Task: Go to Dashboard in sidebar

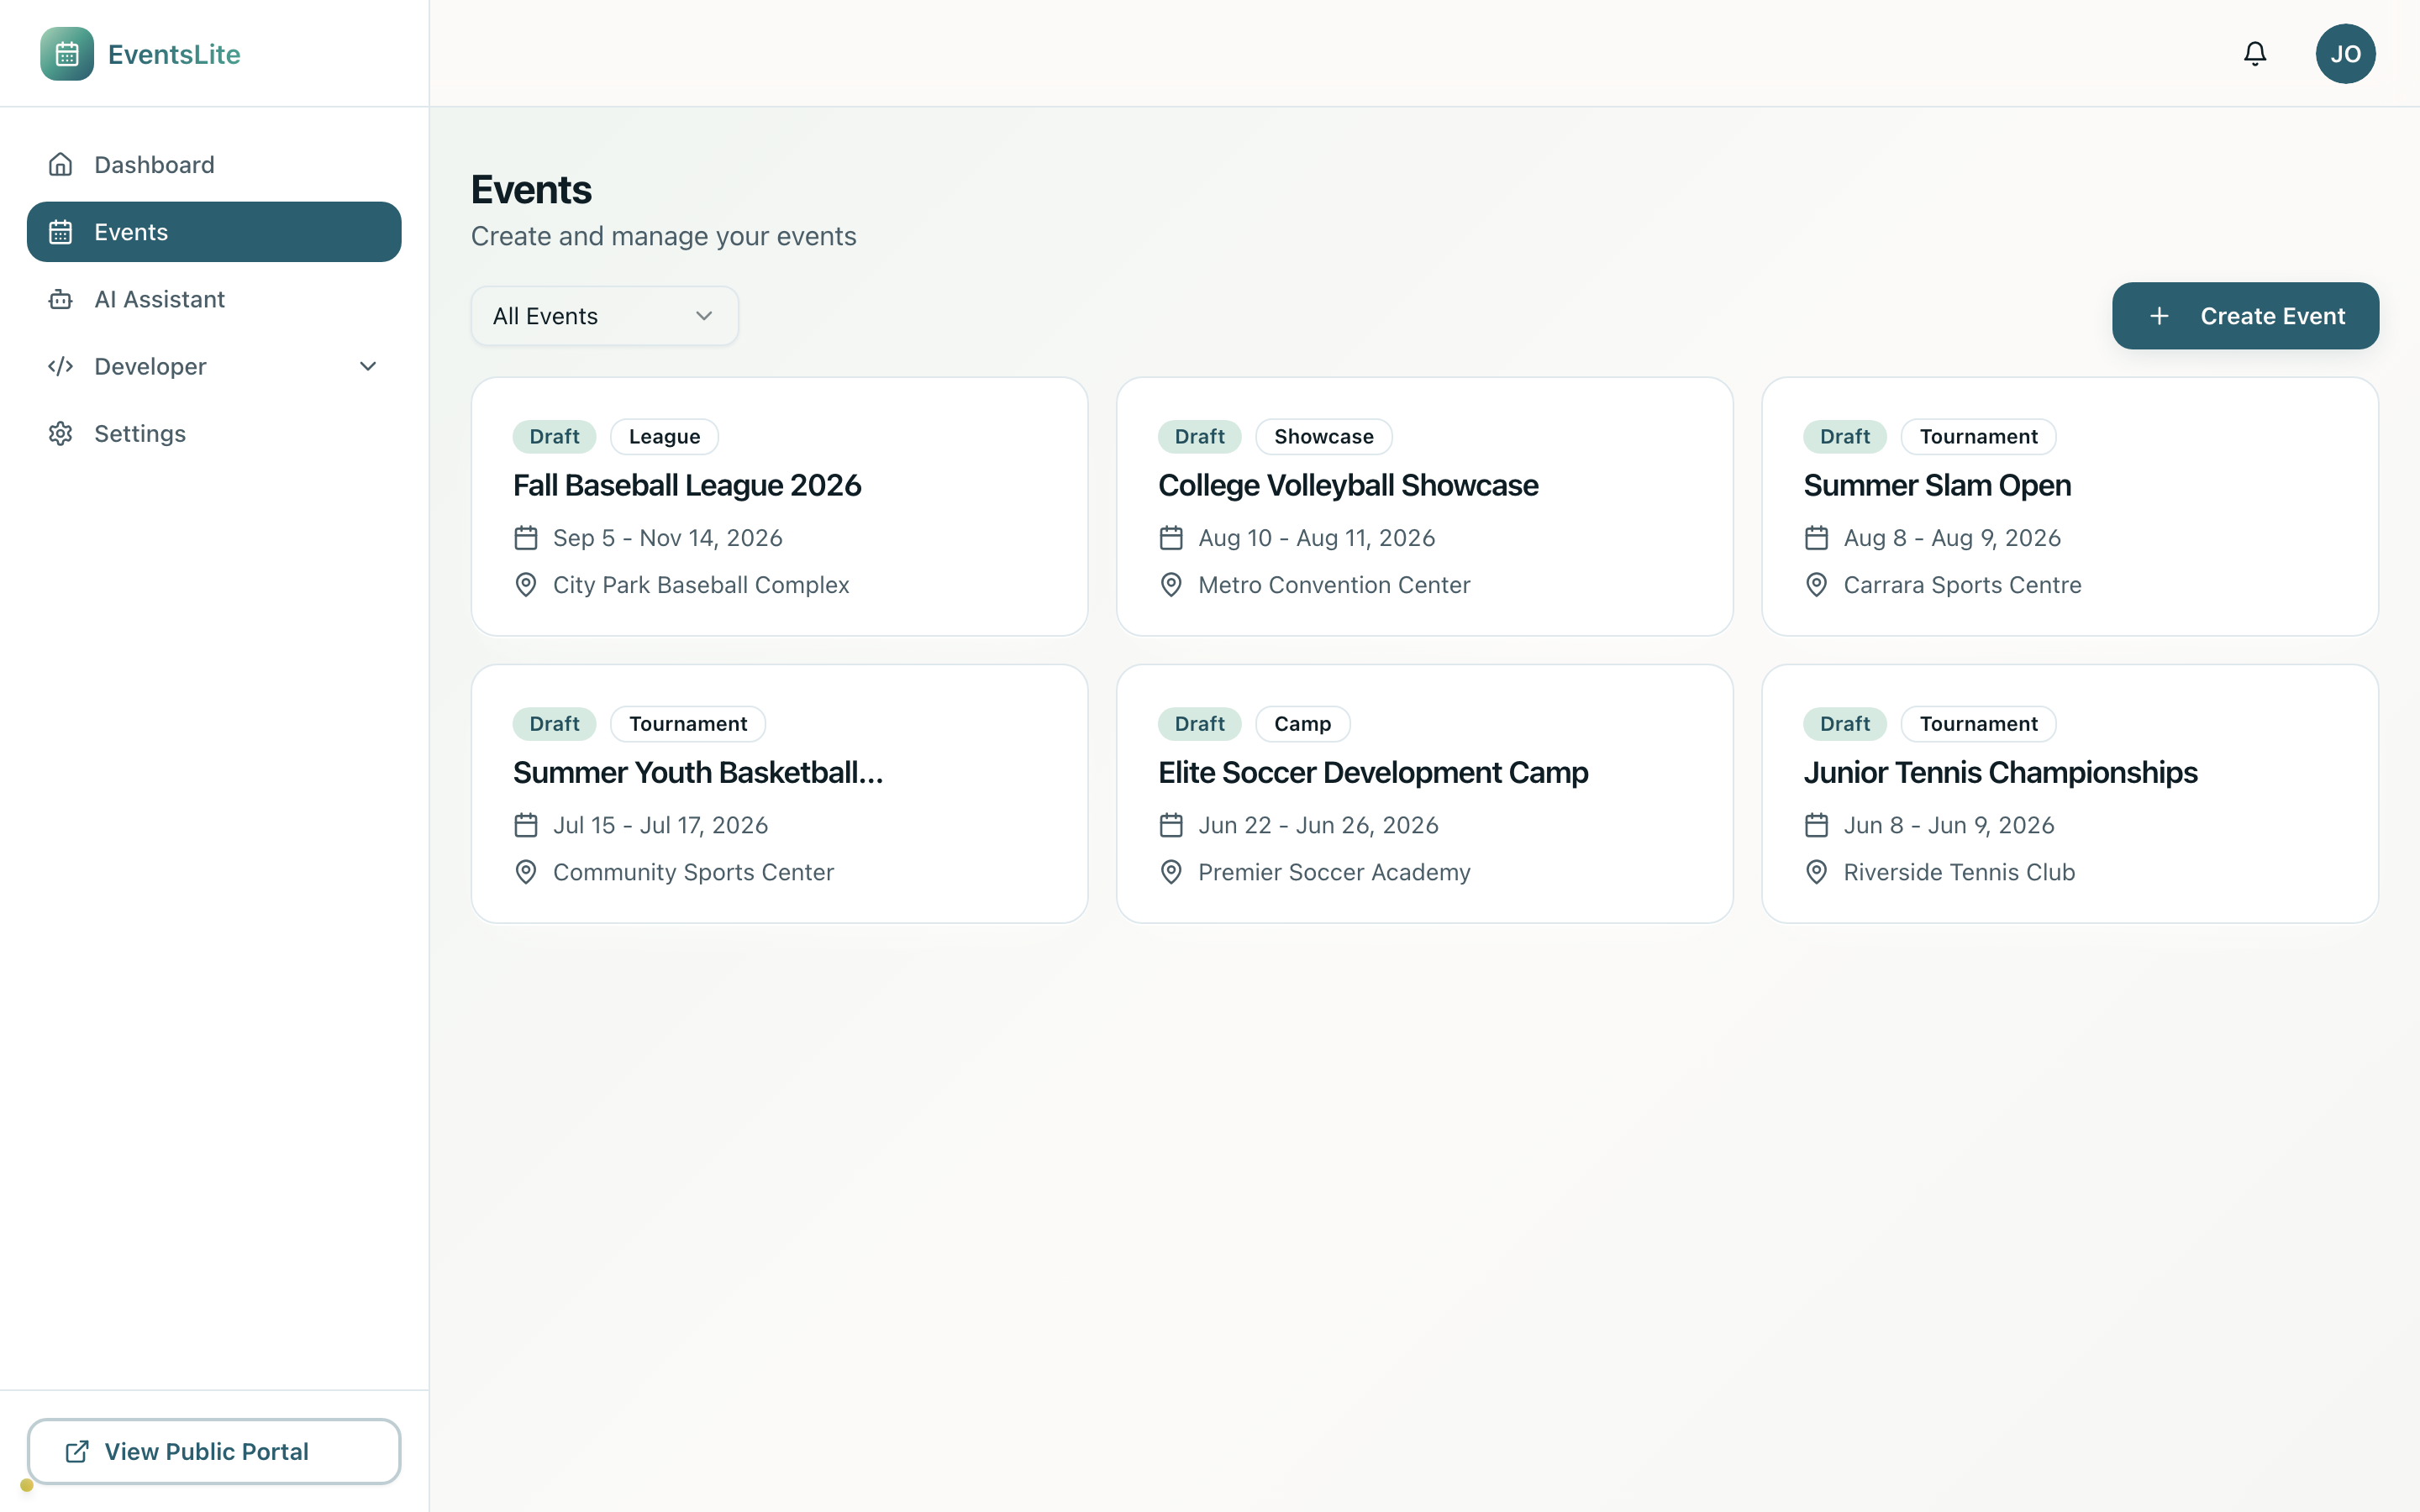Action: (214, 165)
